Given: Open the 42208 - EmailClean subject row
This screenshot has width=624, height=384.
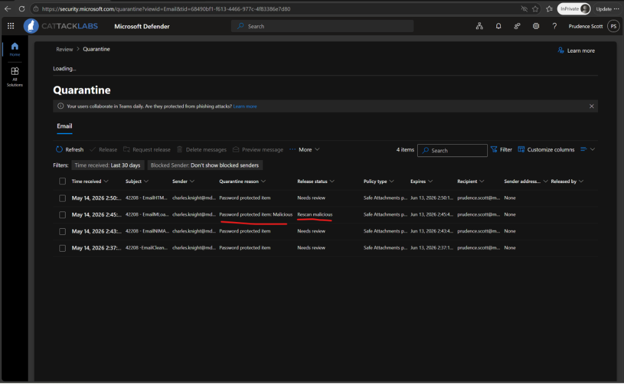Looking at the screenshot, I should pyautogui.click(x=146, y=248).
